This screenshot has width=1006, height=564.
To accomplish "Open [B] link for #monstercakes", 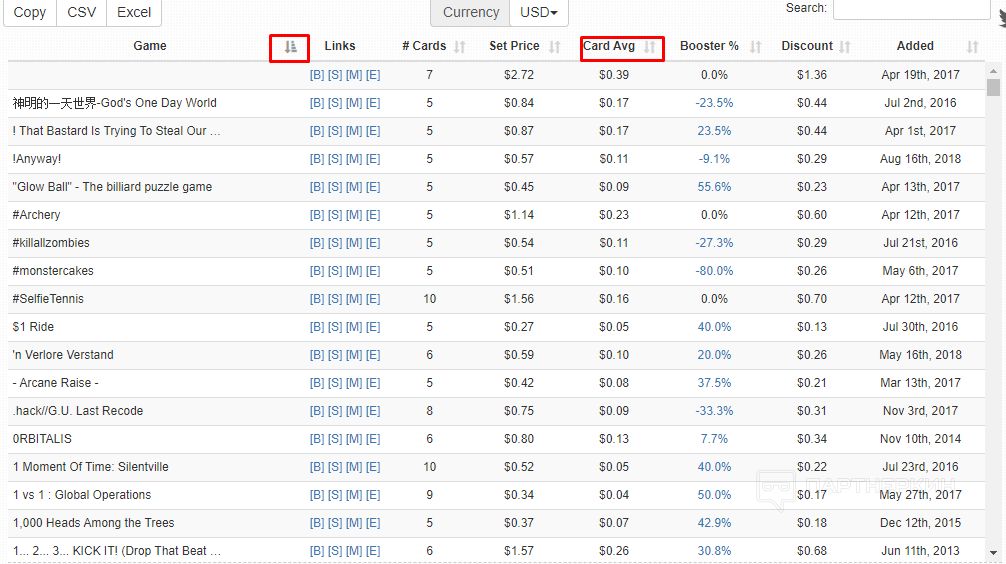I will (x=317, y=271).
